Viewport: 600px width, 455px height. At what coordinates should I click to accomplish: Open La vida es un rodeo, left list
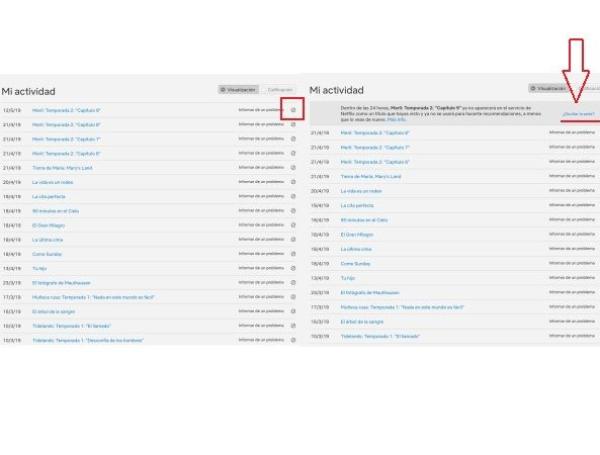tap(52, 182)
